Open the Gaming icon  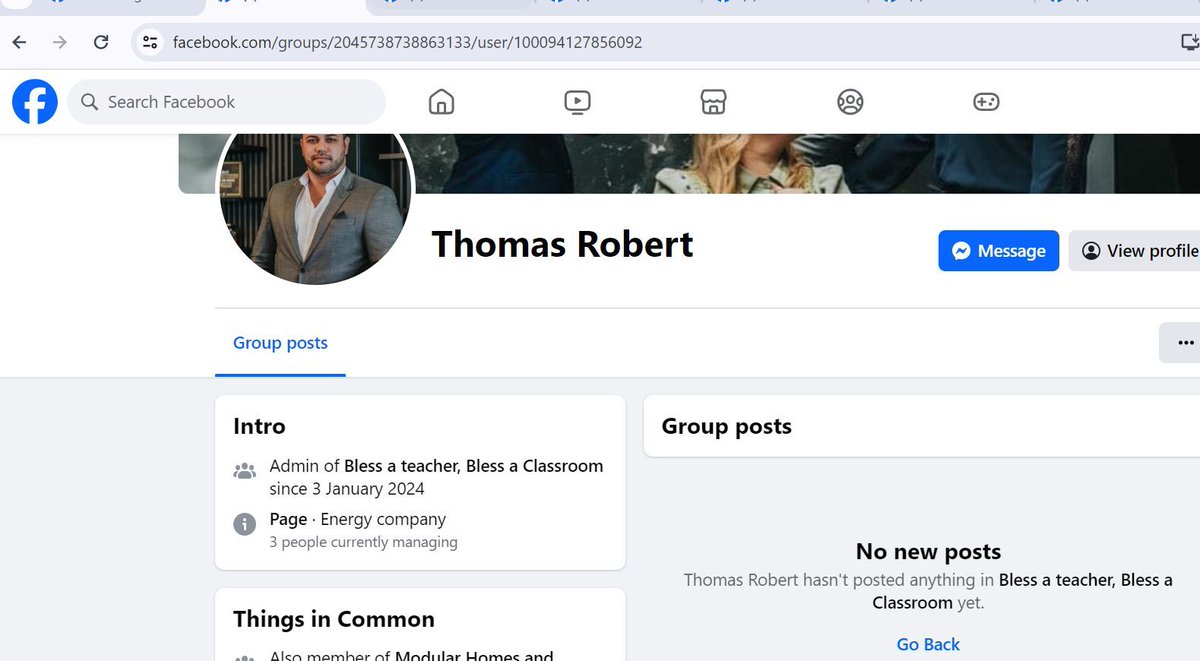coord(985,101)
